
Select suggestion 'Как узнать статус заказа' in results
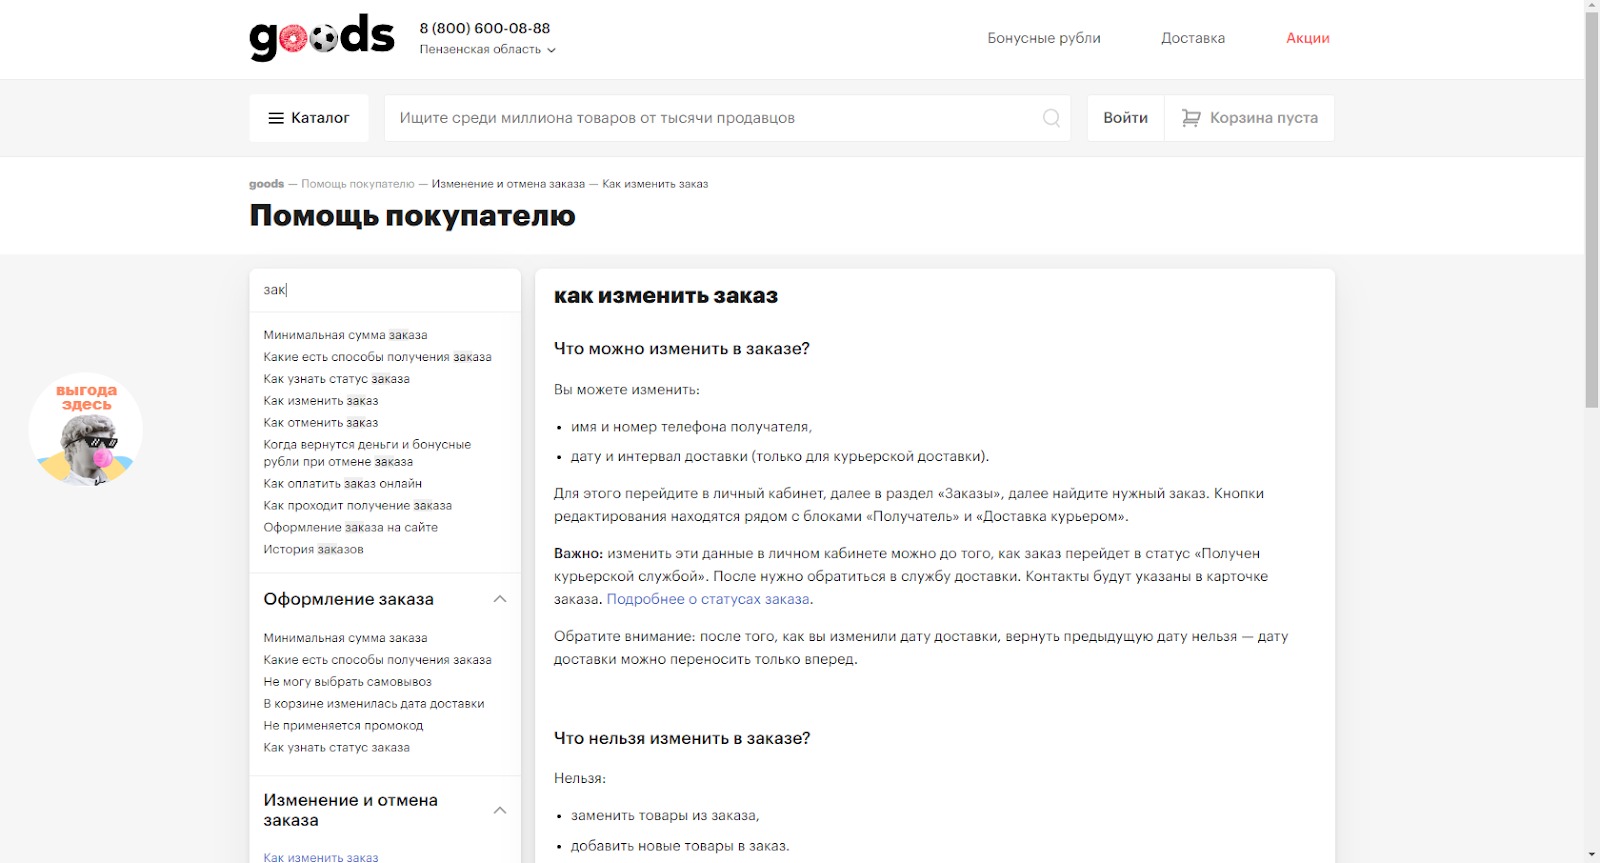click(336, 379)
